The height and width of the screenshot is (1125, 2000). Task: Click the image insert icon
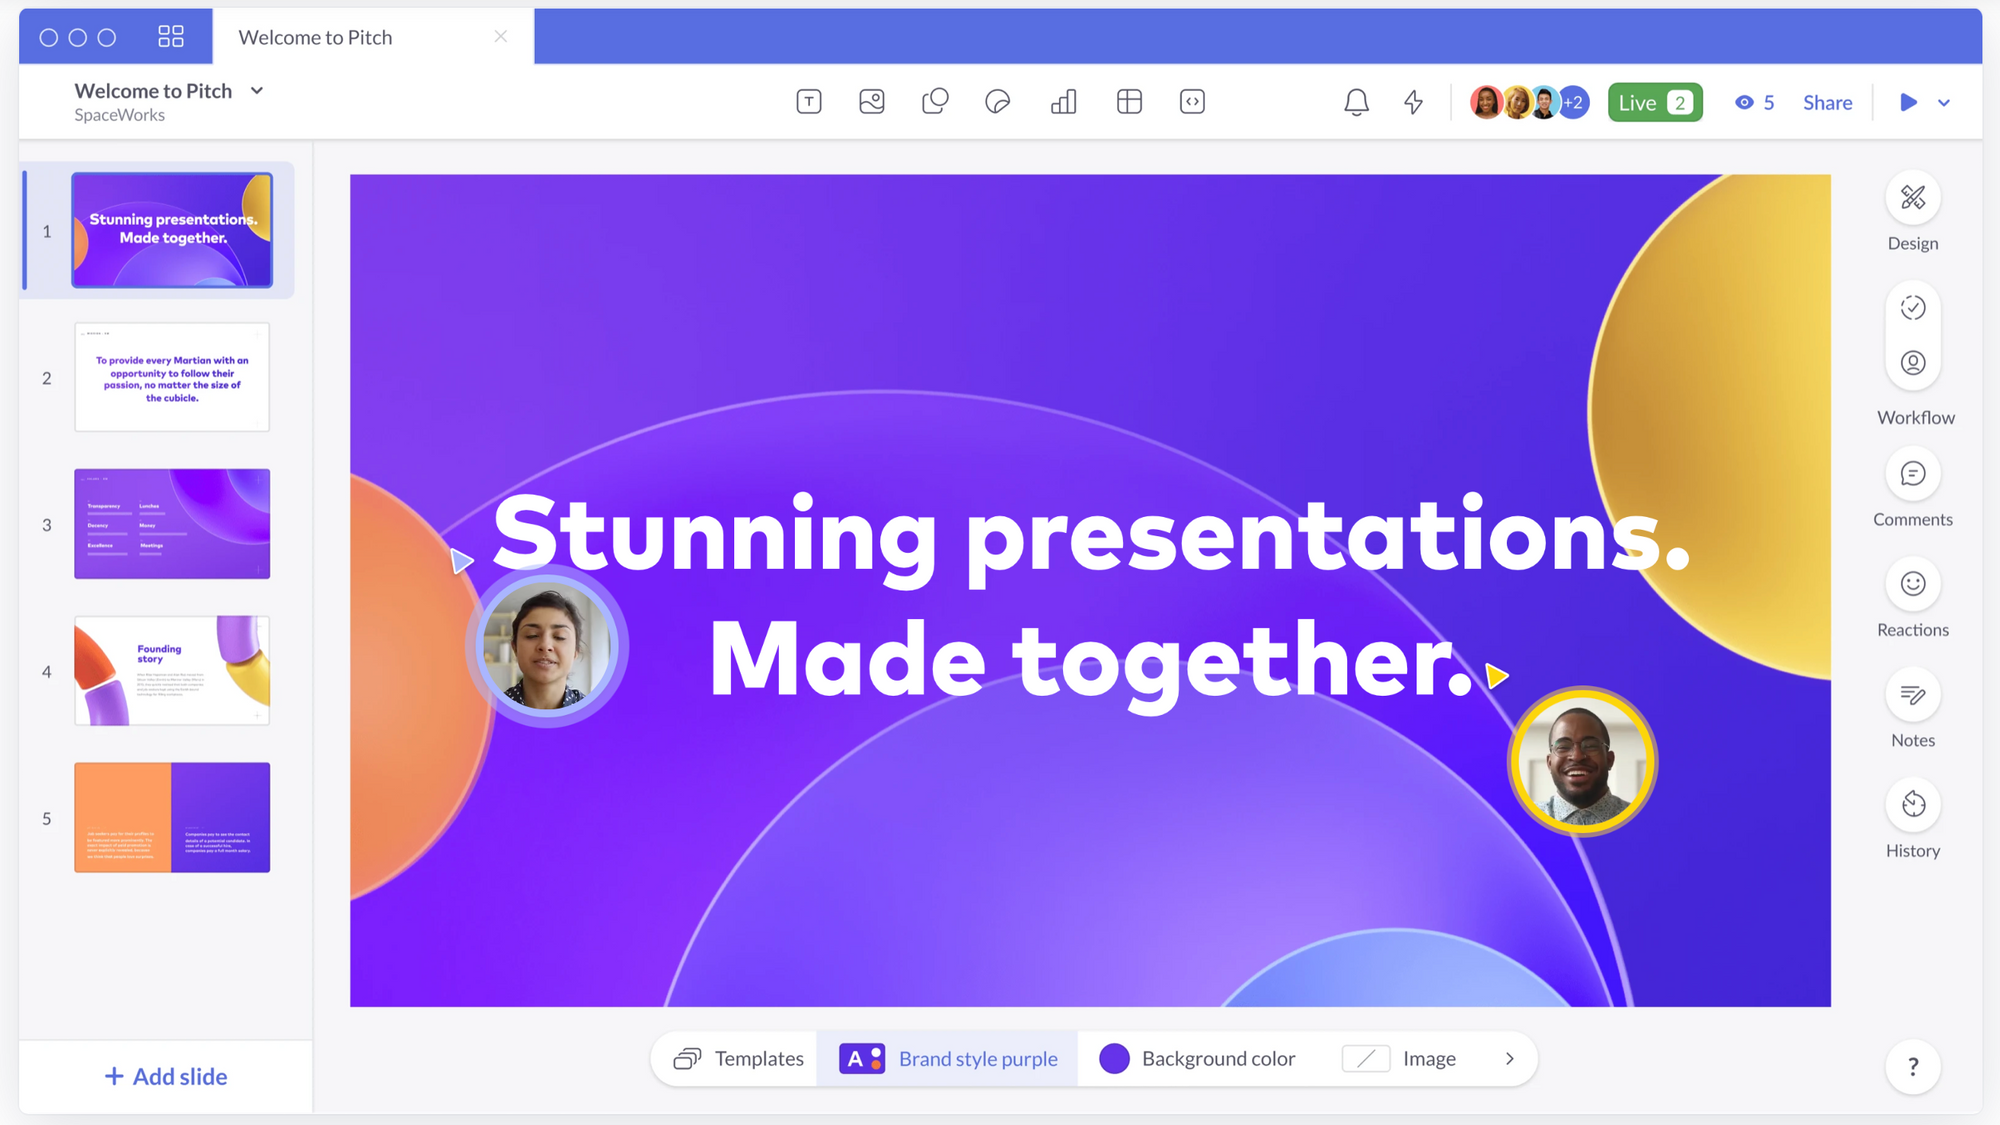click(872, 102)
